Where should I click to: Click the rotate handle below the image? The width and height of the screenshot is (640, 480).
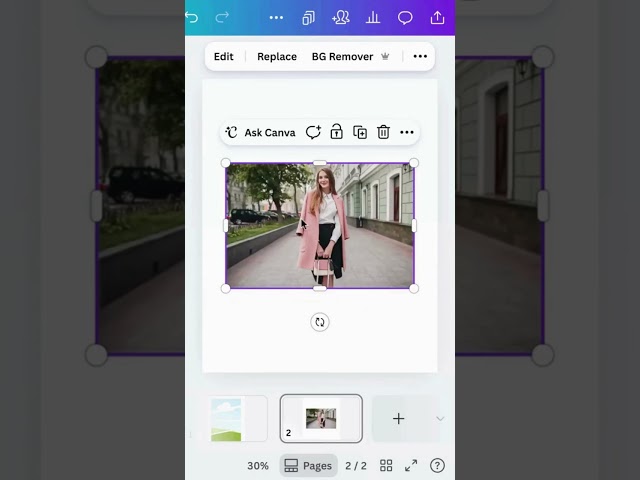(320, 322)
